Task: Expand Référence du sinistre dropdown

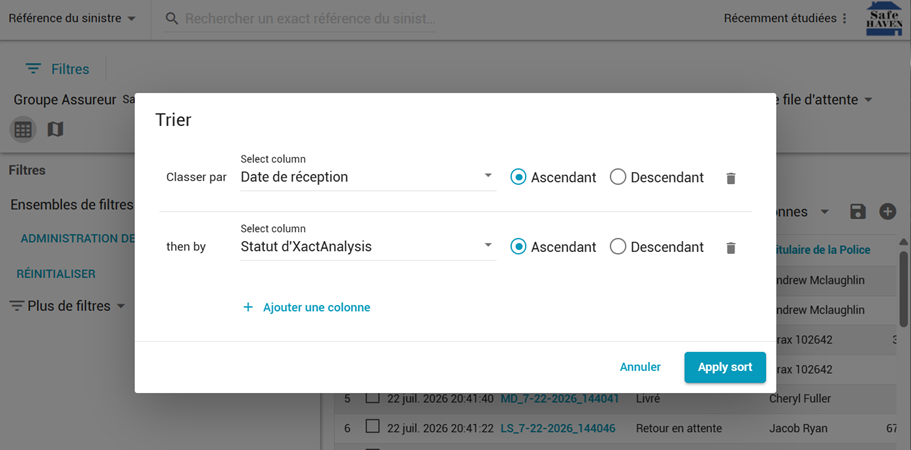Action: tap(72, 19)
